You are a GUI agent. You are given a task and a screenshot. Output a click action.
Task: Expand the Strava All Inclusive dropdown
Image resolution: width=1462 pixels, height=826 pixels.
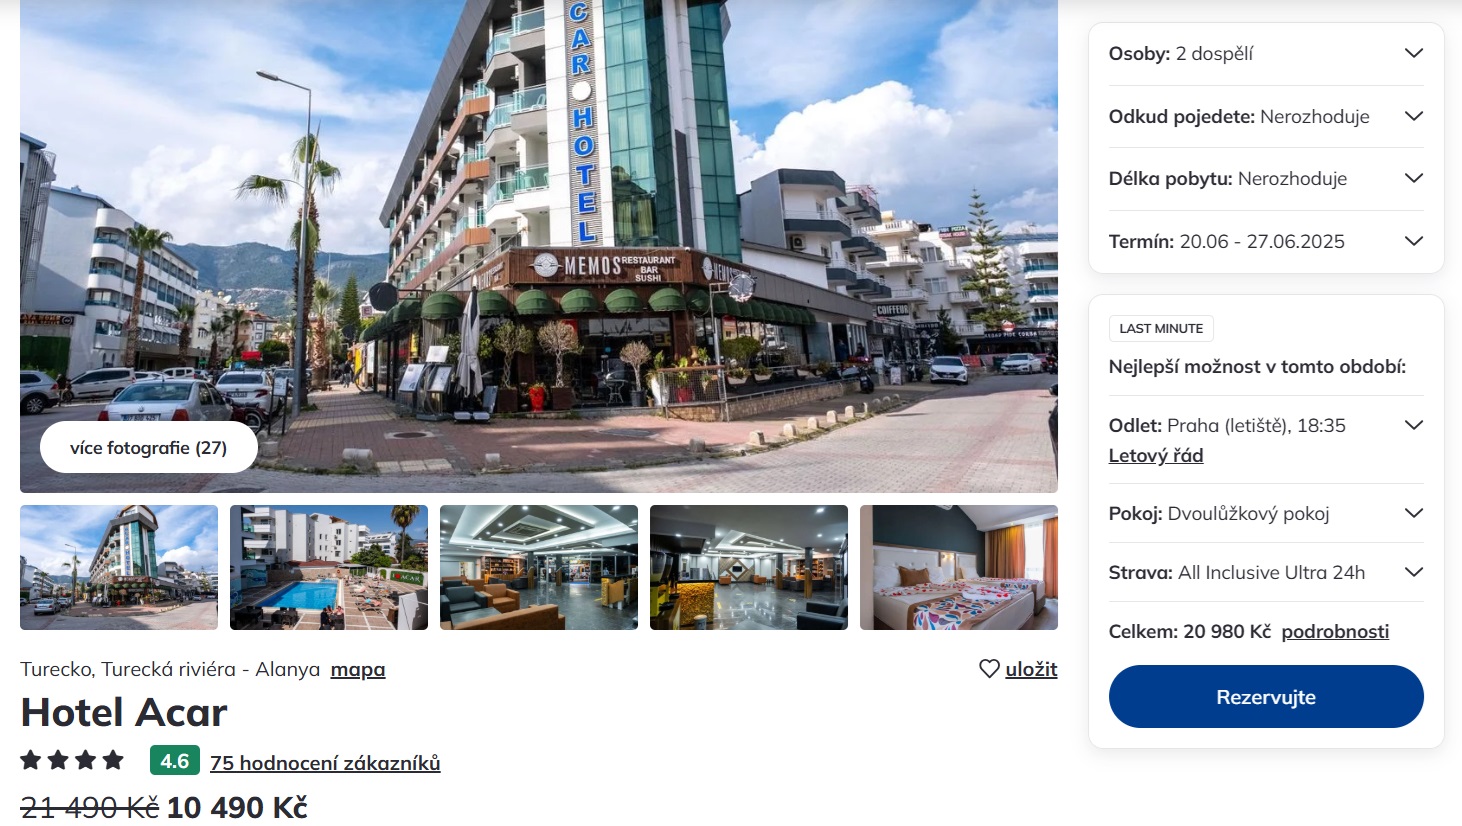point(1266,572)
